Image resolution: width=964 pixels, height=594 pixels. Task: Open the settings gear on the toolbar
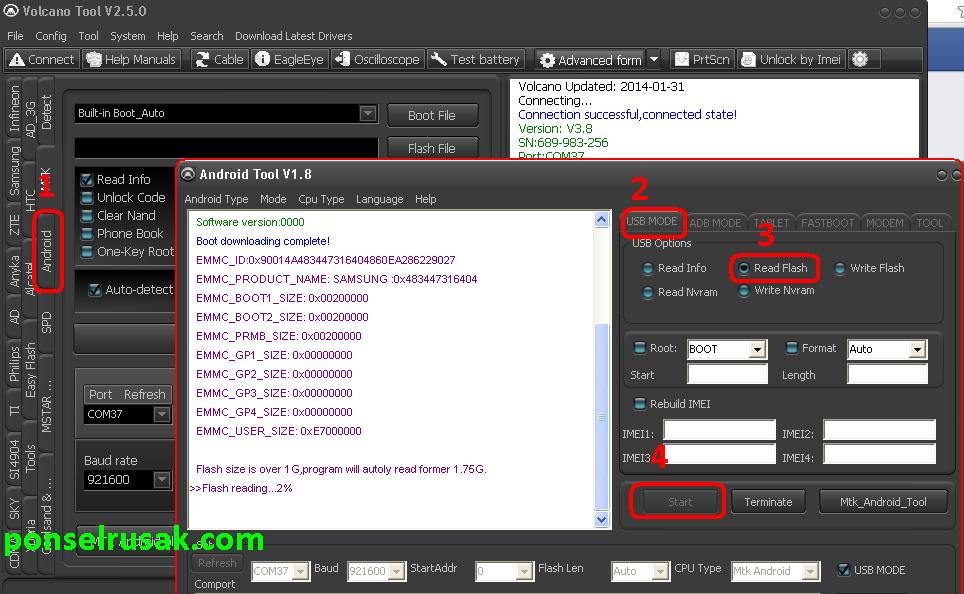point(862,59)
